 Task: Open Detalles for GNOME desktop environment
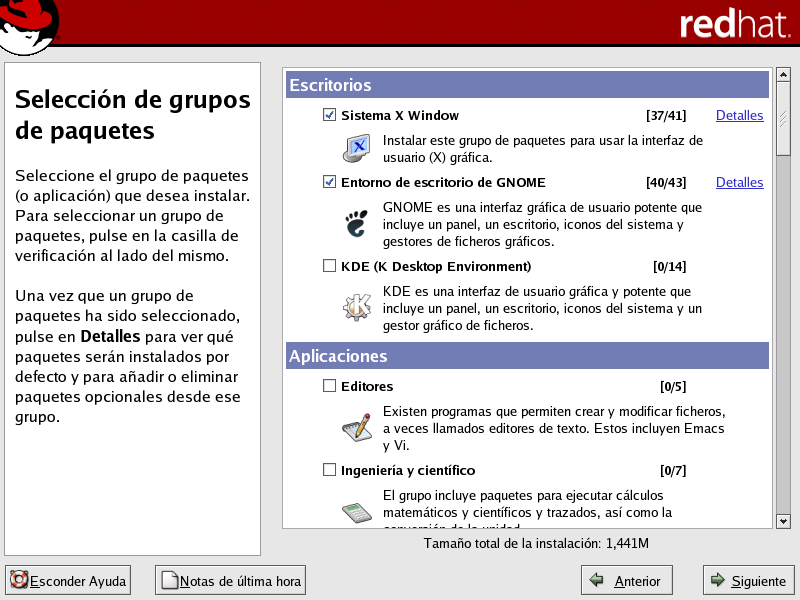pyautogui.click(x=739, y=182)
